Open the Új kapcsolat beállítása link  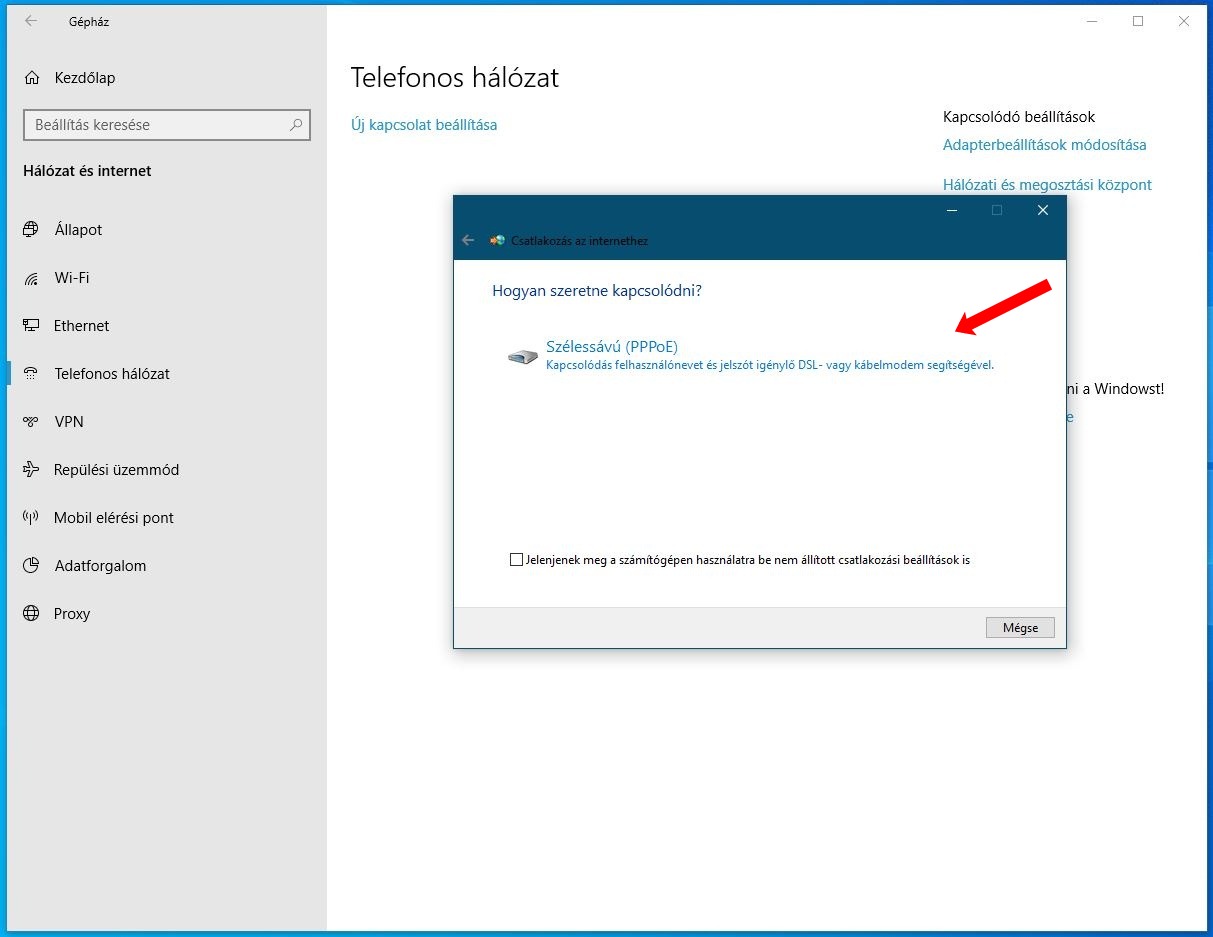pos(424,125)
